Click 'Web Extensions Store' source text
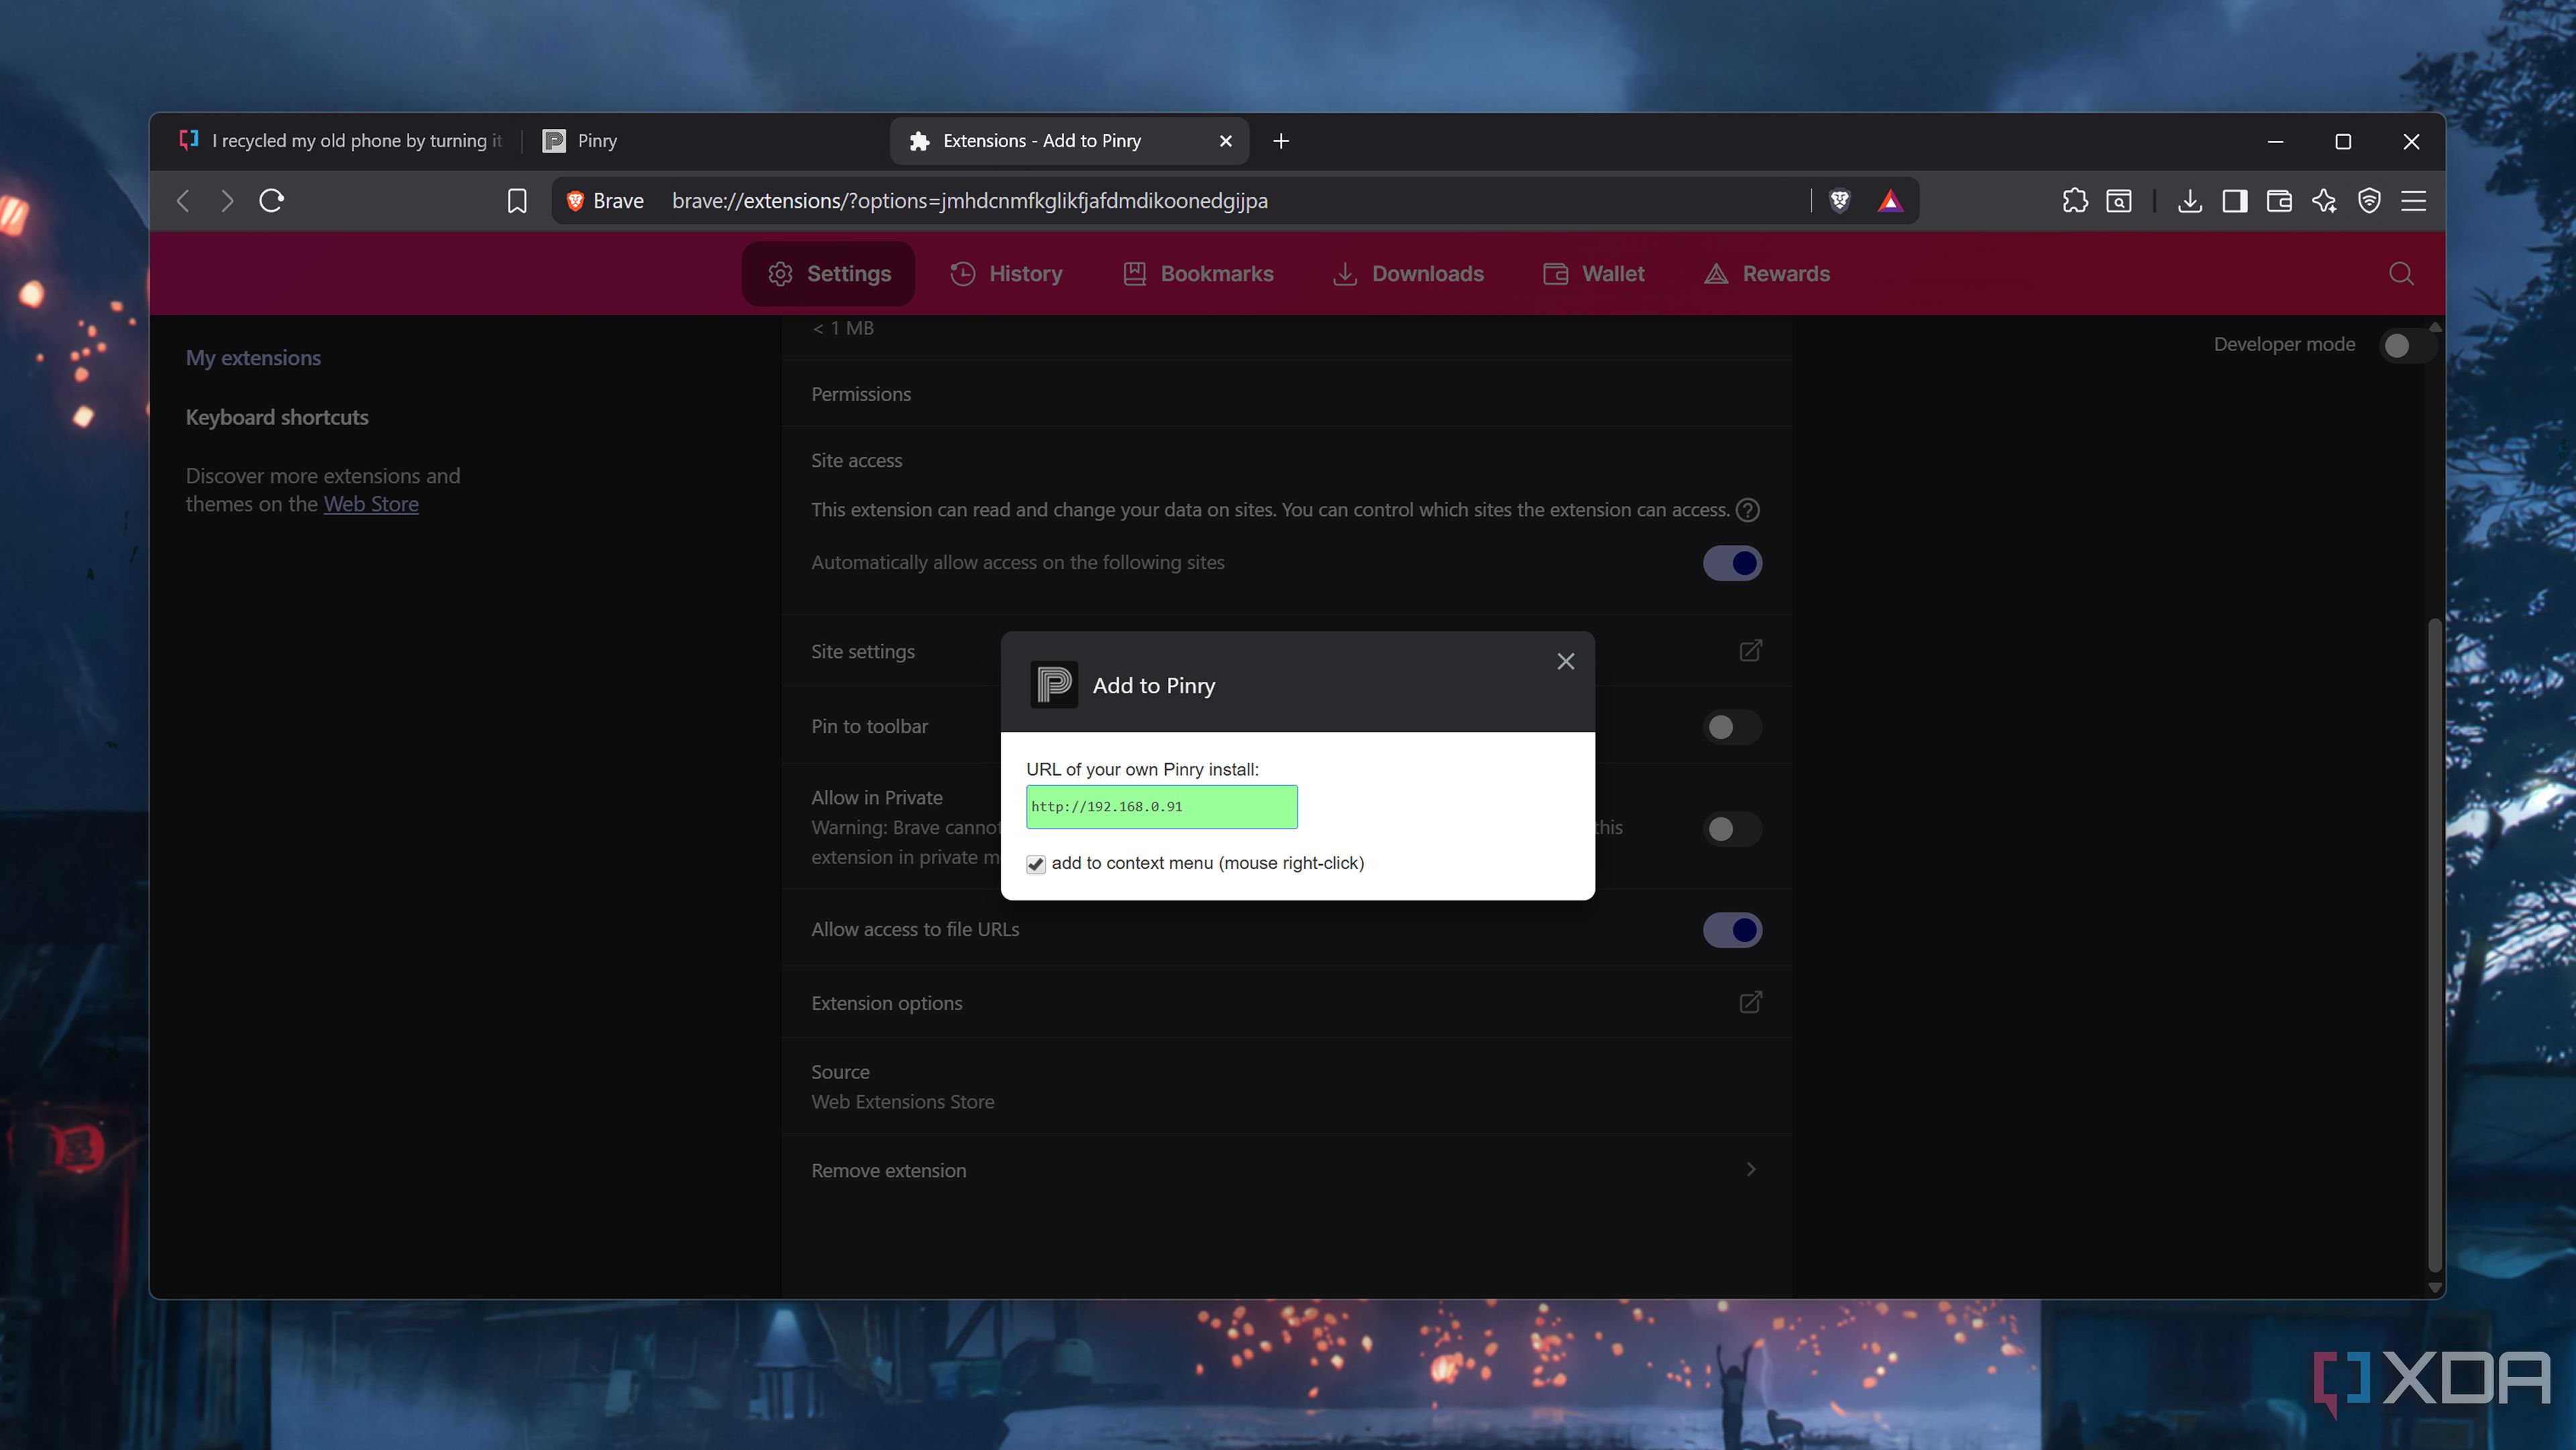This screenshot has height=1450, width=2576. point(902,1101)
